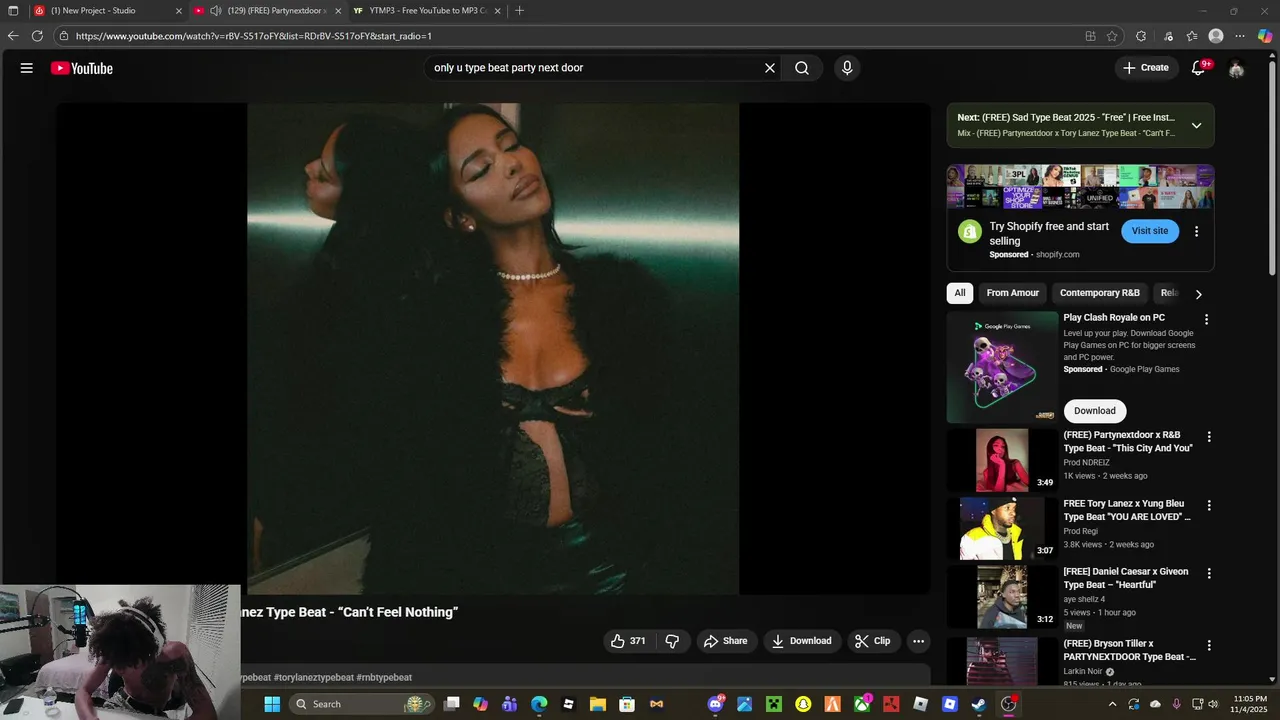Open Bryson Tiller x PARTYNEXTDOOR video title

[x=1129, y=650]
